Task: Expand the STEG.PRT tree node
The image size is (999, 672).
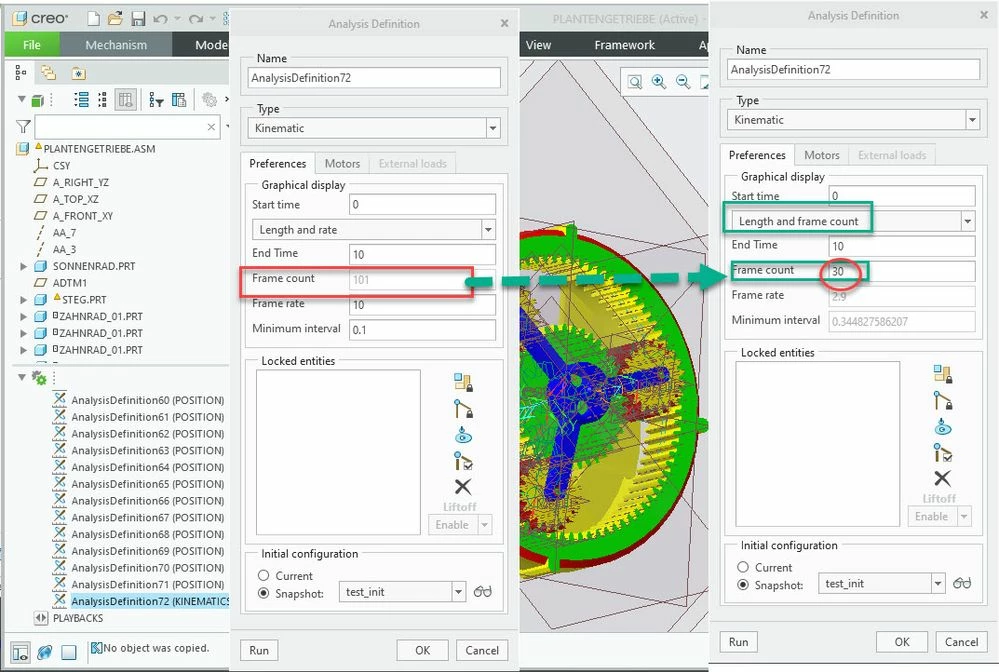Action: [24, 299]
